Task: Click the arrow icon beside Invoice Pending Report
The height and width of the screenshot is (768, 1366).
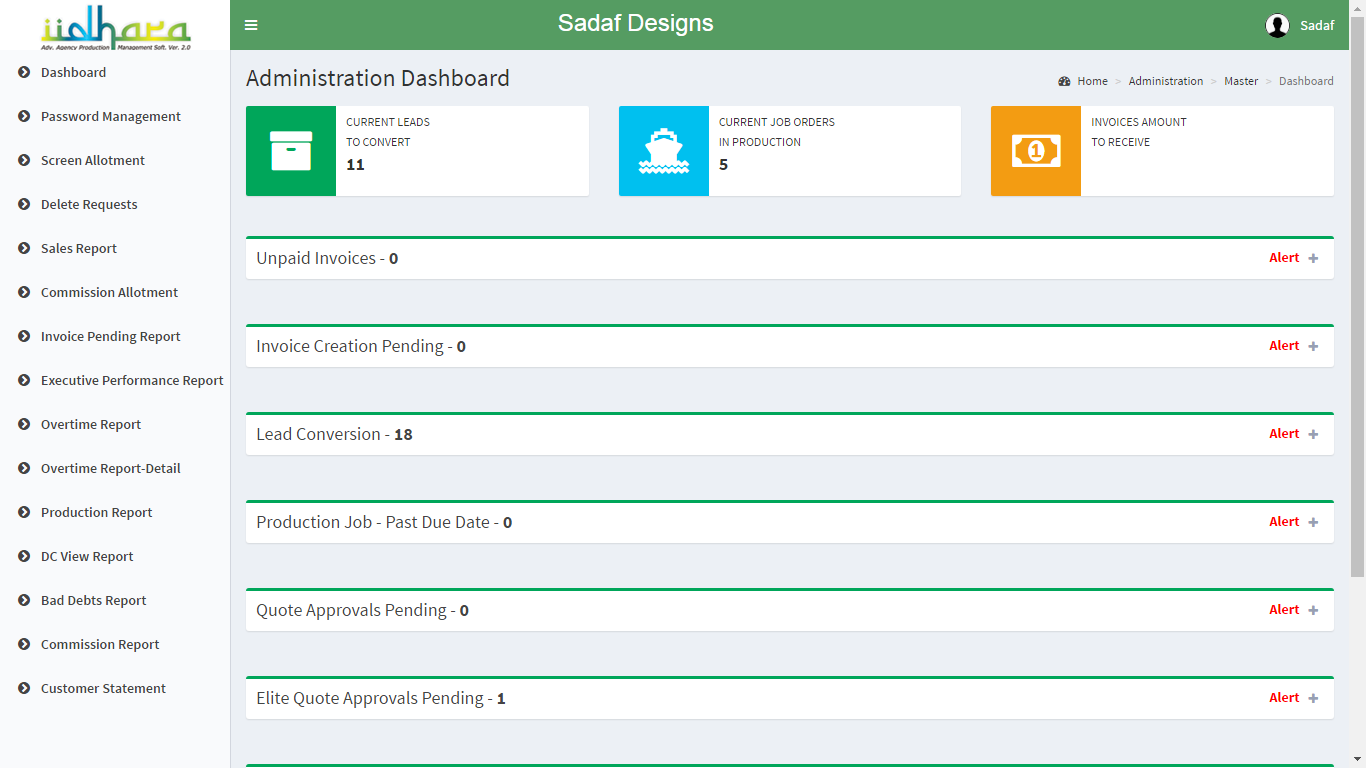Action: pyautogui.click(x=24, y=336)
